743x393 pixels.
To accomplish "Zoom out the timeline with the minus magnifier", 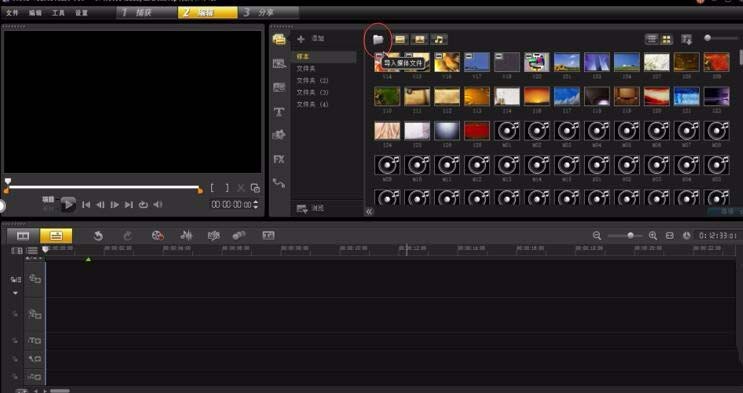I will click(597, 236).
